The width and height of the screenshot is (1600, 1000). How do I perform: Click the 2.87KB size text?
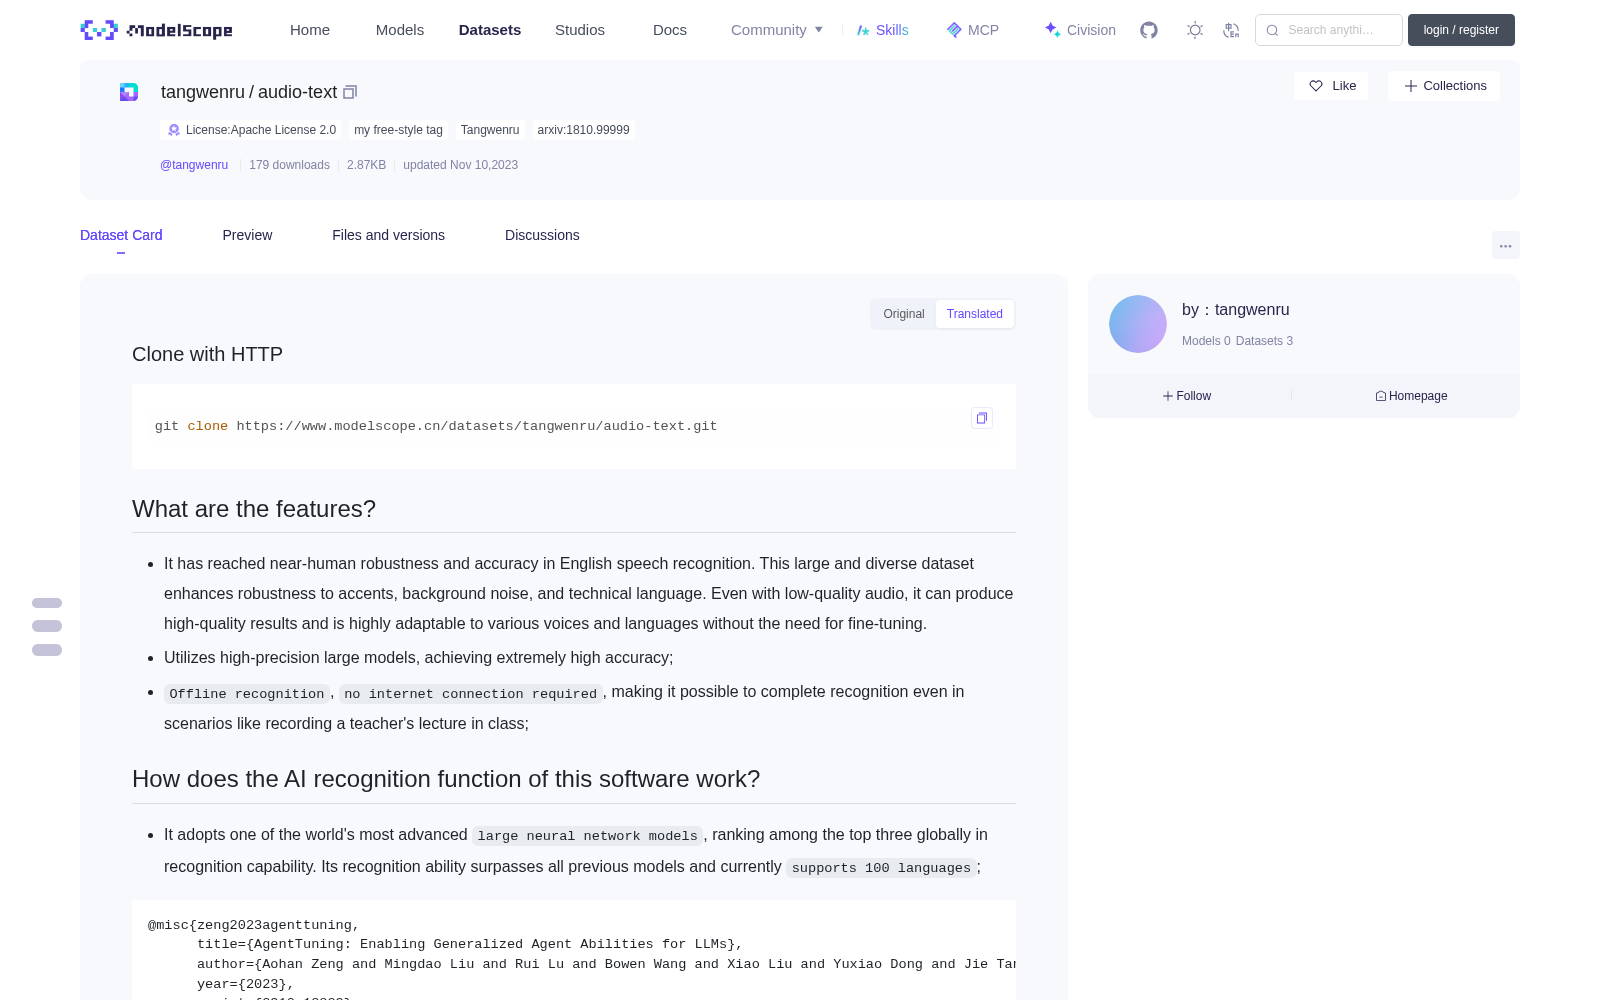coord(366,165)
